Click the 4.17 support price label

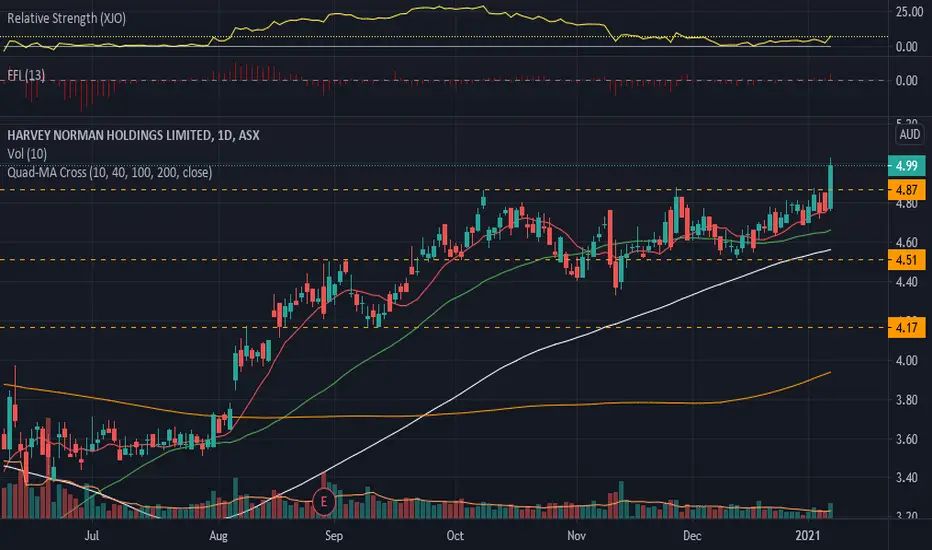pyautogui.click(x=906, y=328)
